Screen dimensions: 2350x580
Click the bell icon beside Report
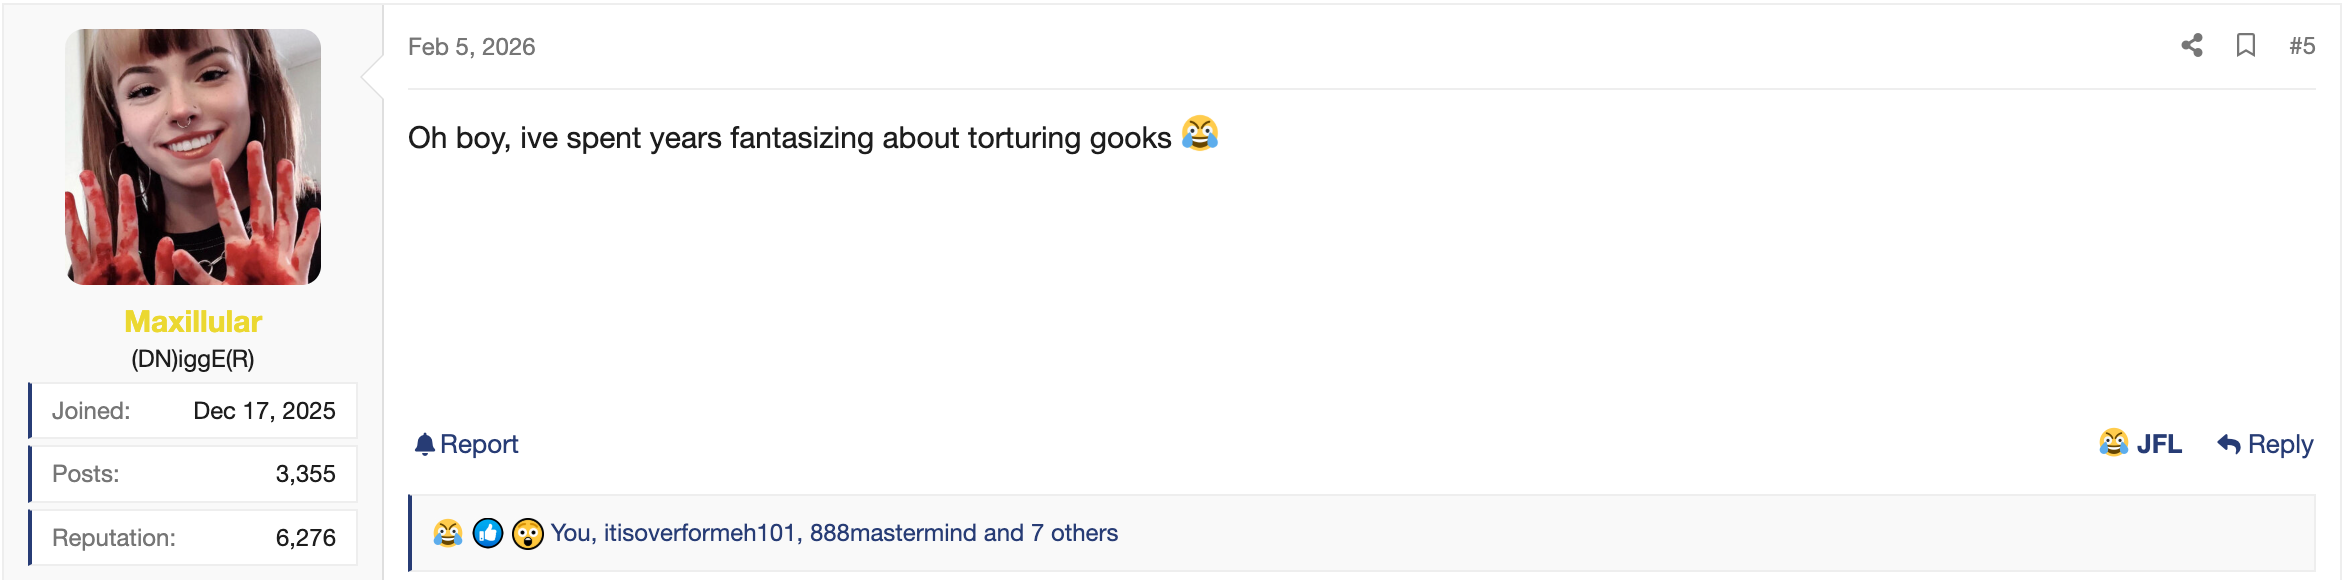pyautogui.click(x=425, y=444)
